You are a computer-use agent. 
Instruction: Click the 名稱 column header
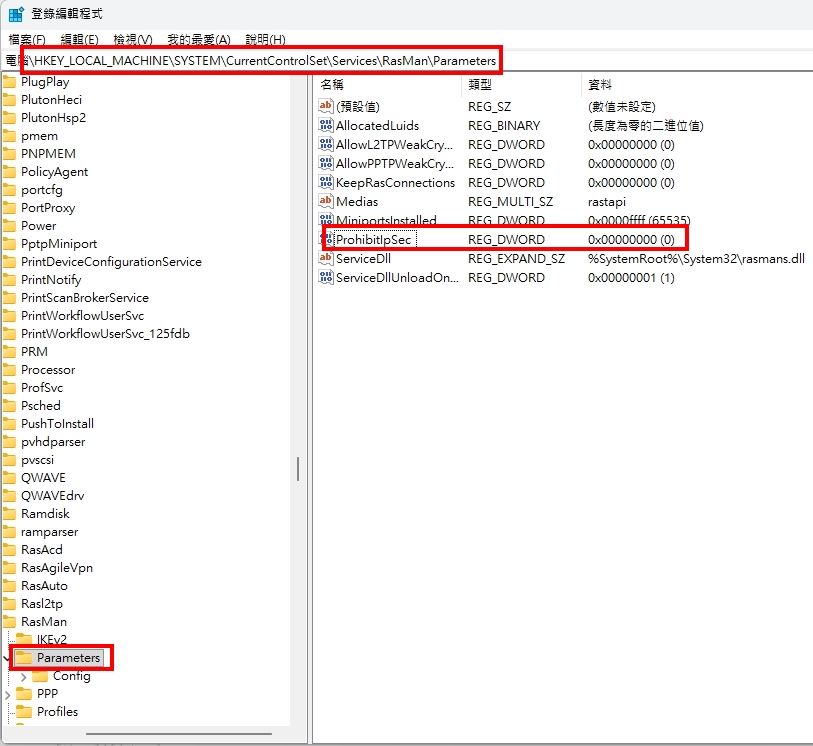(x=332, y=85)
